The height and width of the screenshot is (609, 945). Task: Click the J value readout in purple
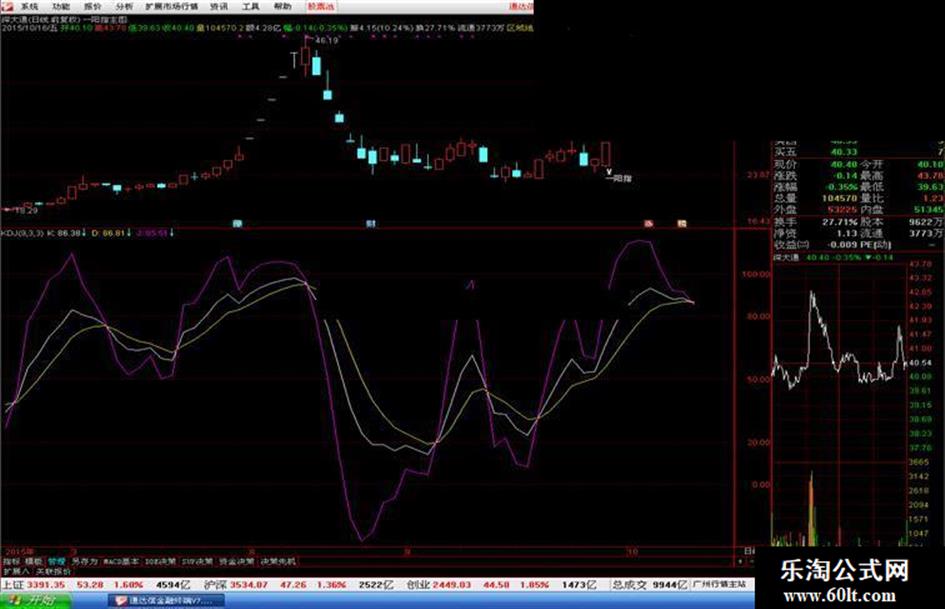[x=154, y=233]
